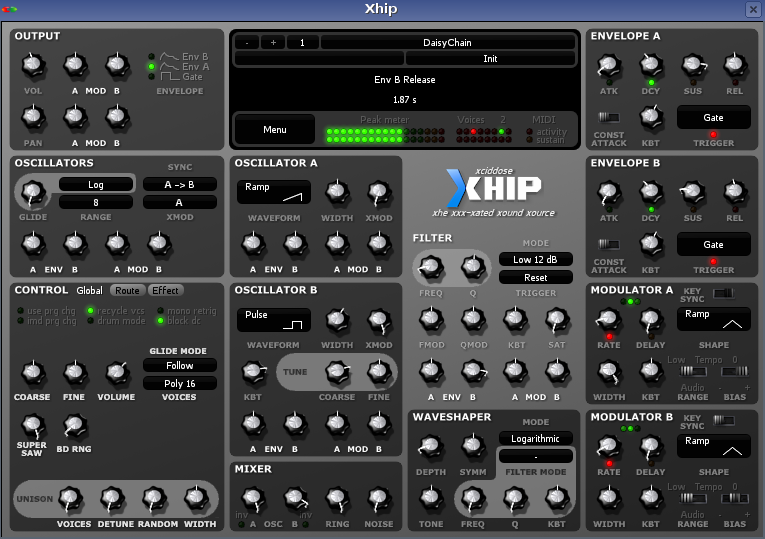Open Envelope A Gate trigger selector
765x539 pixels.
pos(713,118)
